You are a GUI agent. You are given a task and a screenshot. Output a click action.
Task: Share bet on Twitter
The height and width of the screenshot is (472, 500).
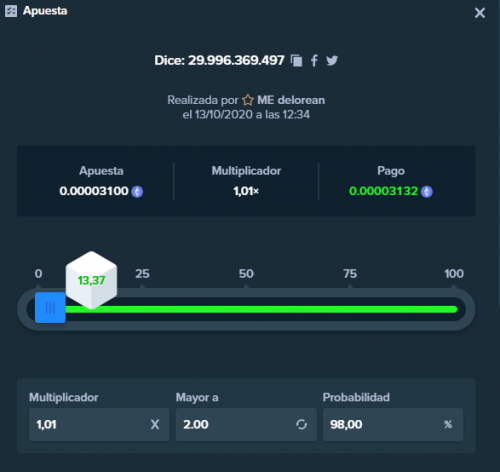[332, 61]
